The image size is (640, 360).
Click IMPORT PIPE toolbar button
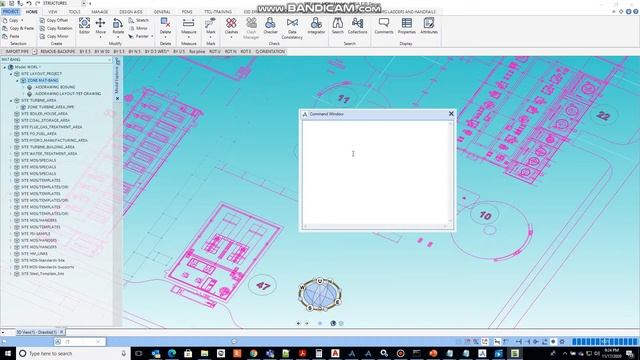17,52
